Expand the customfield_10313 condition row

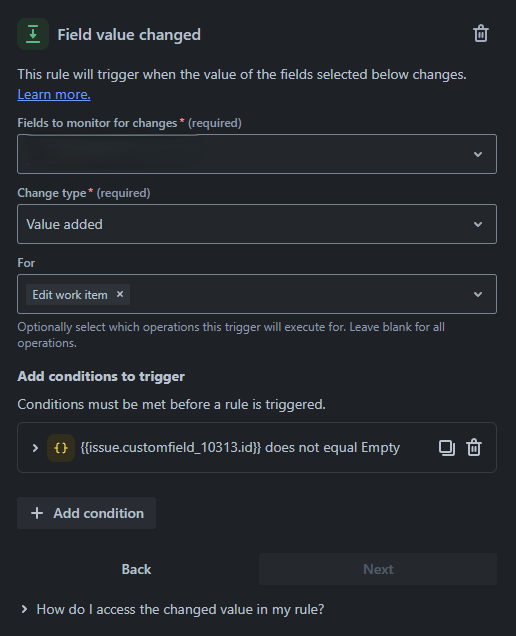click(35, 448)
